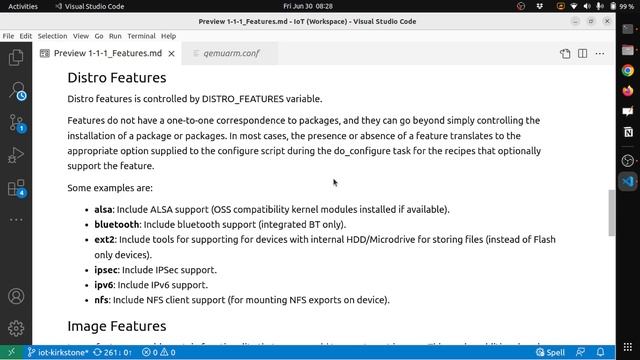
Task: Click the bold 'alsa' list item
Action: point(103,209)
